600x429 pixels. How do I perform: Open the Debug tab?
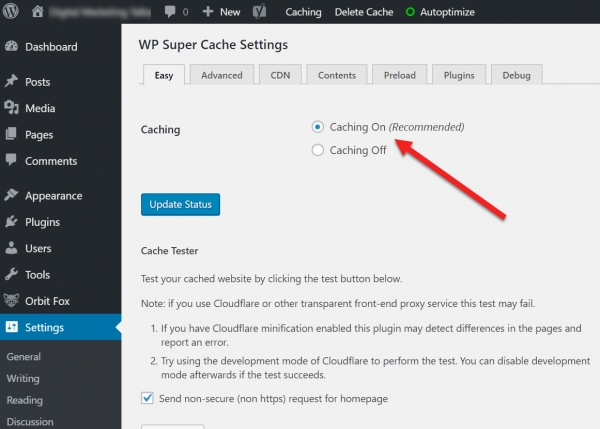[x=517, y=75]
